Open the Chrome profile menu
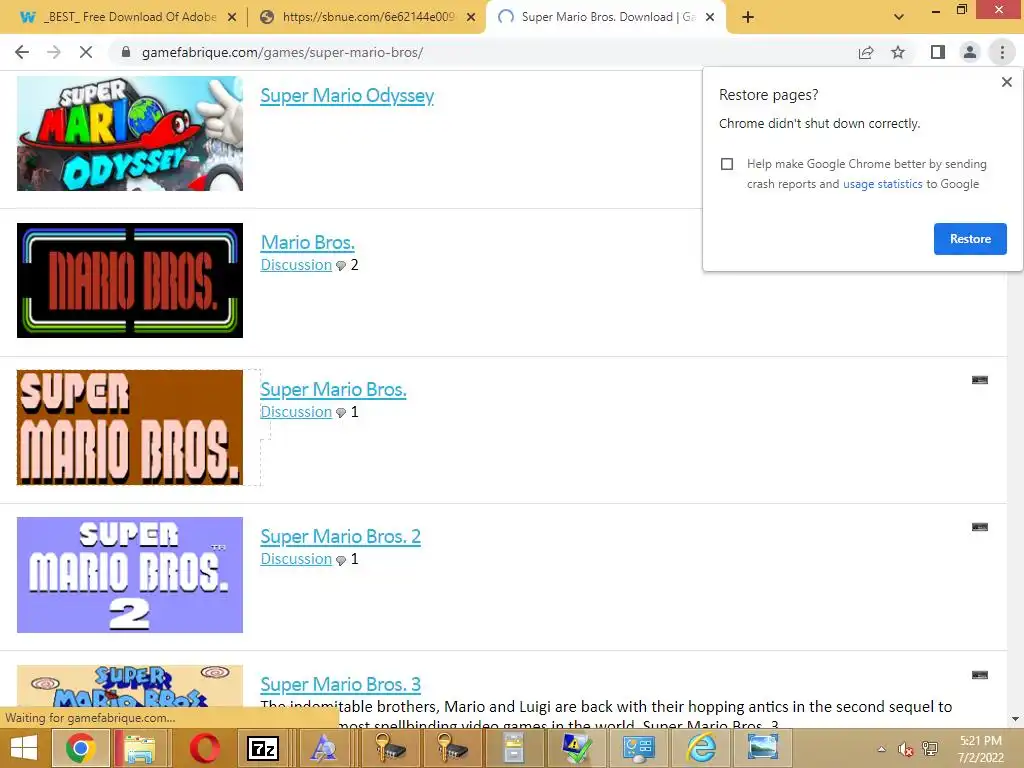The image size is (1024, 768). tap(970, 52)
